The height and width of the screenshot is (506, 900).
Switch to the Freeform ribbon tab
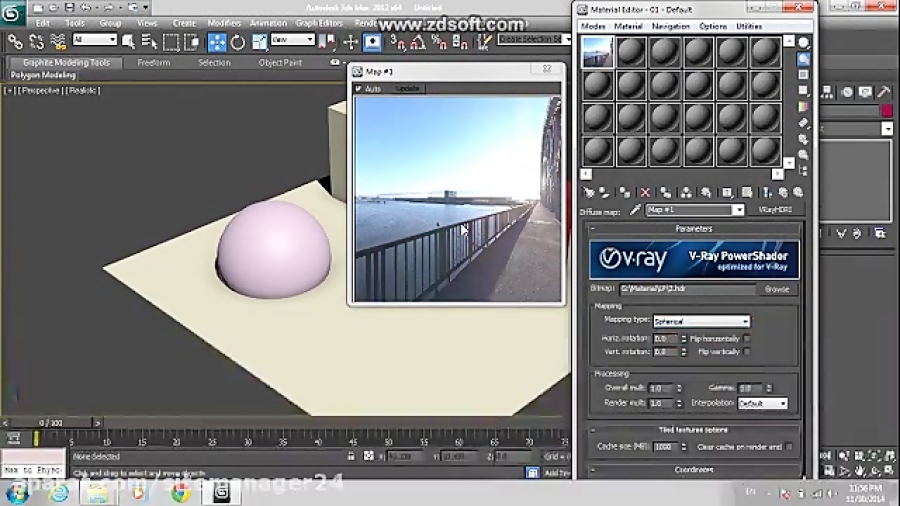click(154, 63)
